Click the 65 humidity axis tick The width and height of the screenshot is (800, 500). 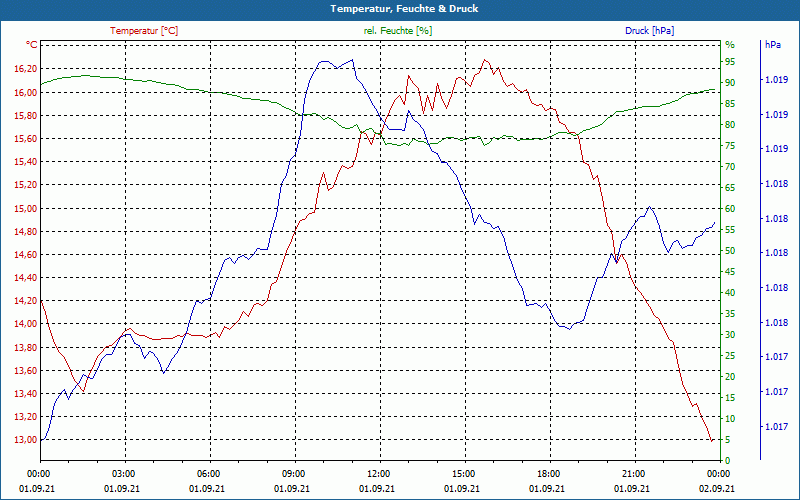click(x=730, y=188)
